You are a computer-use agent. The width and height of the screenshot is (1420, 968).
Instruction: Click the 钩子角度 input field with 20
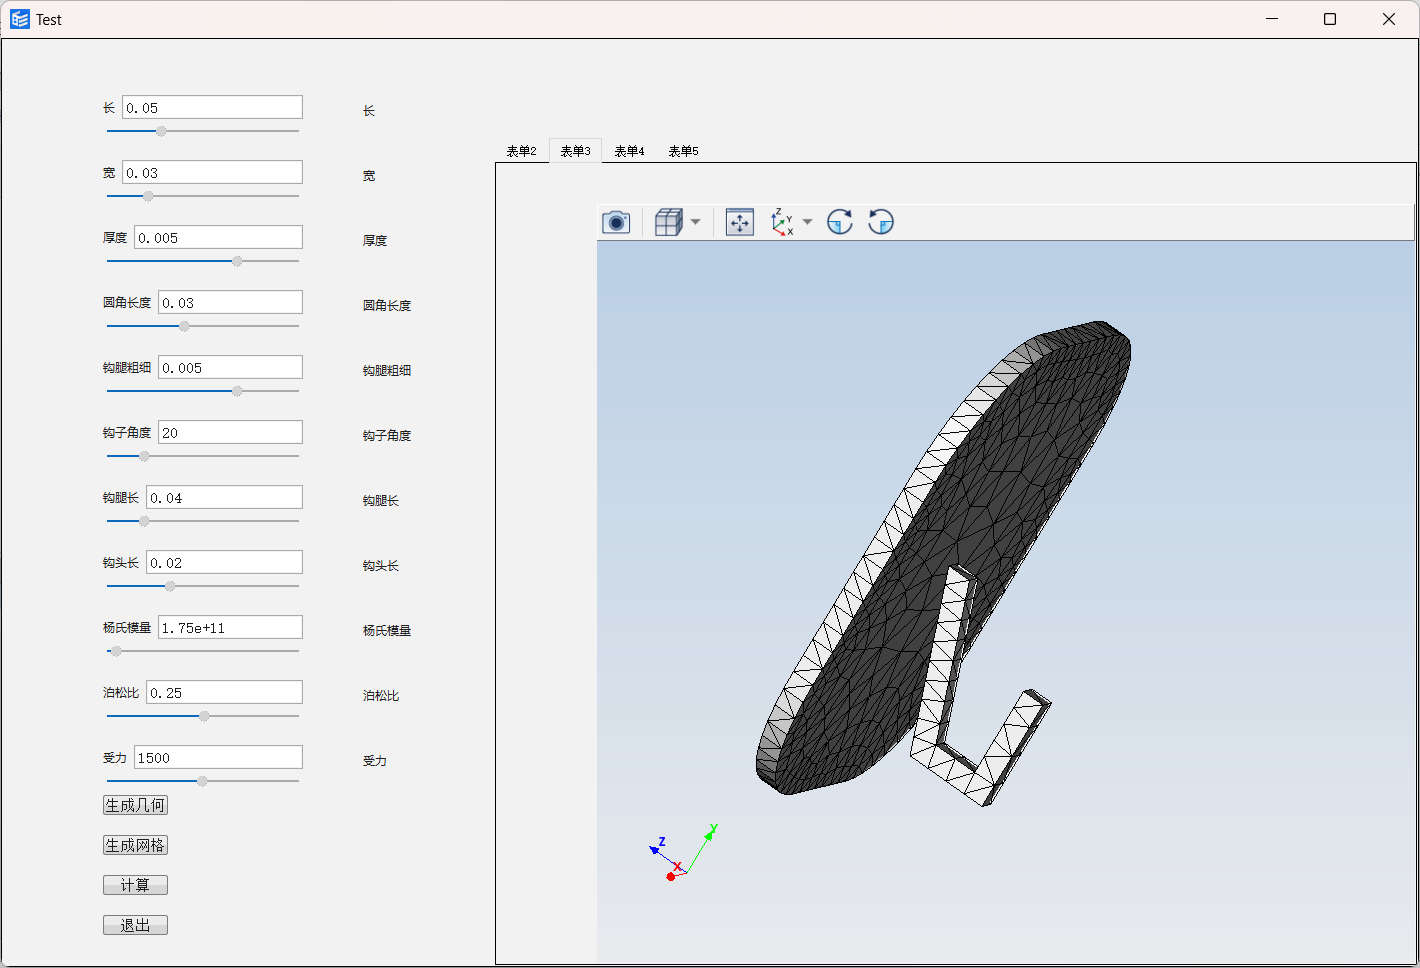(230, 432)
